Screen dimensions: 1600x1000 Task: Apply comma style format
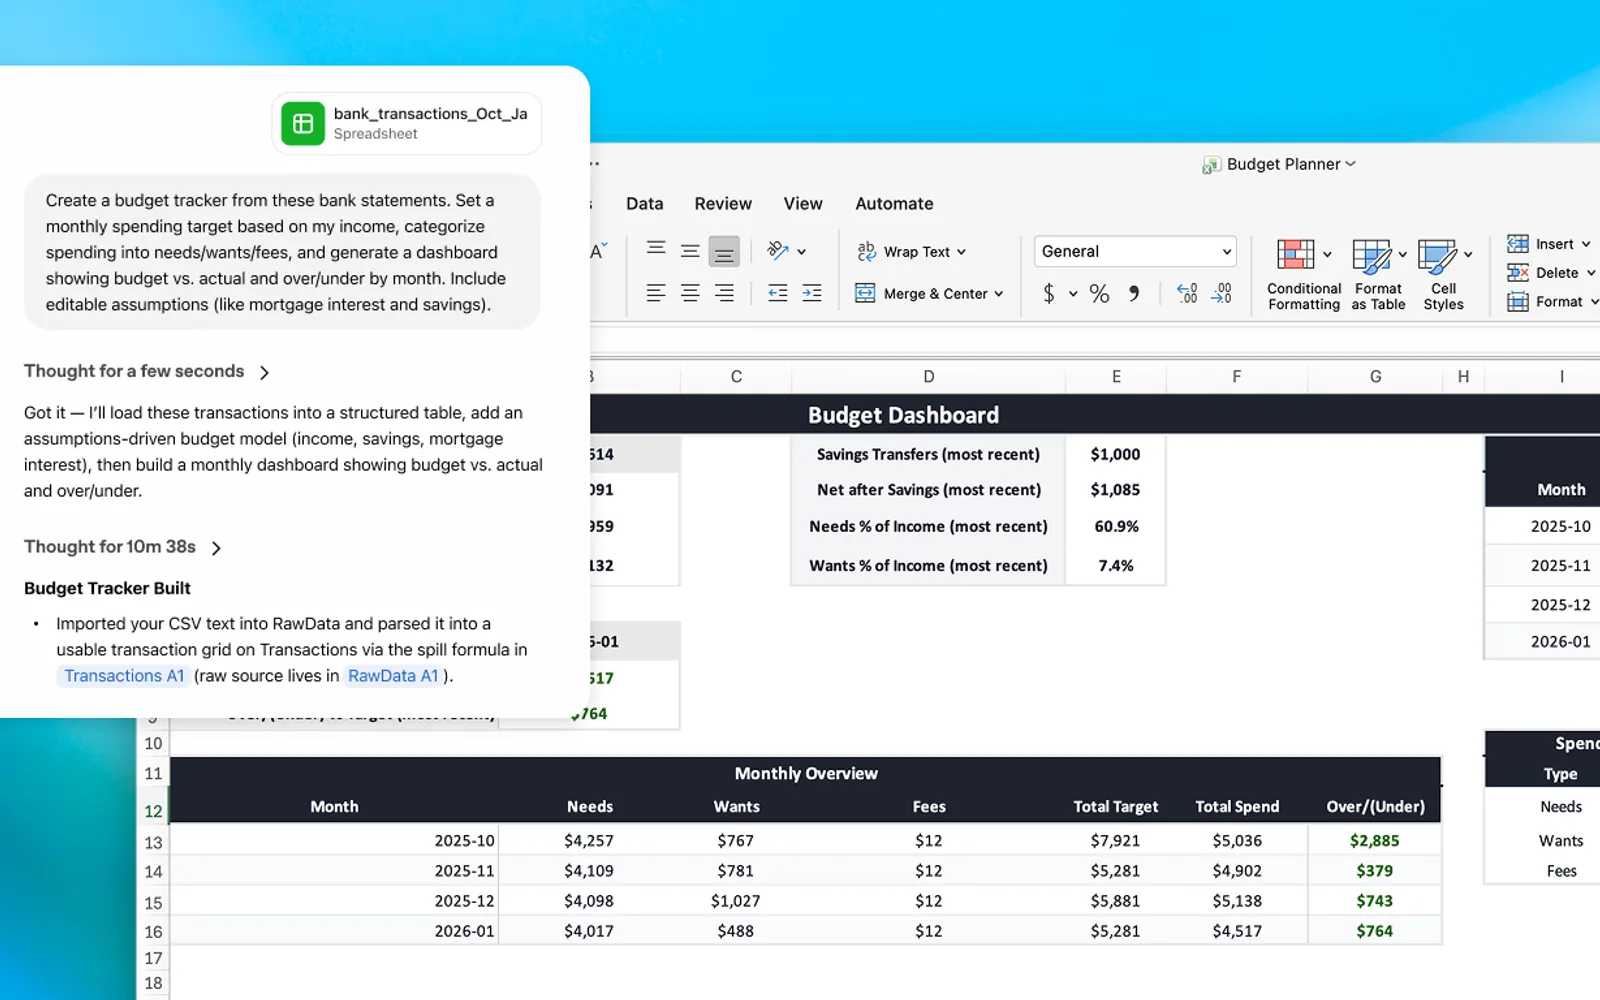(1134, 293)
